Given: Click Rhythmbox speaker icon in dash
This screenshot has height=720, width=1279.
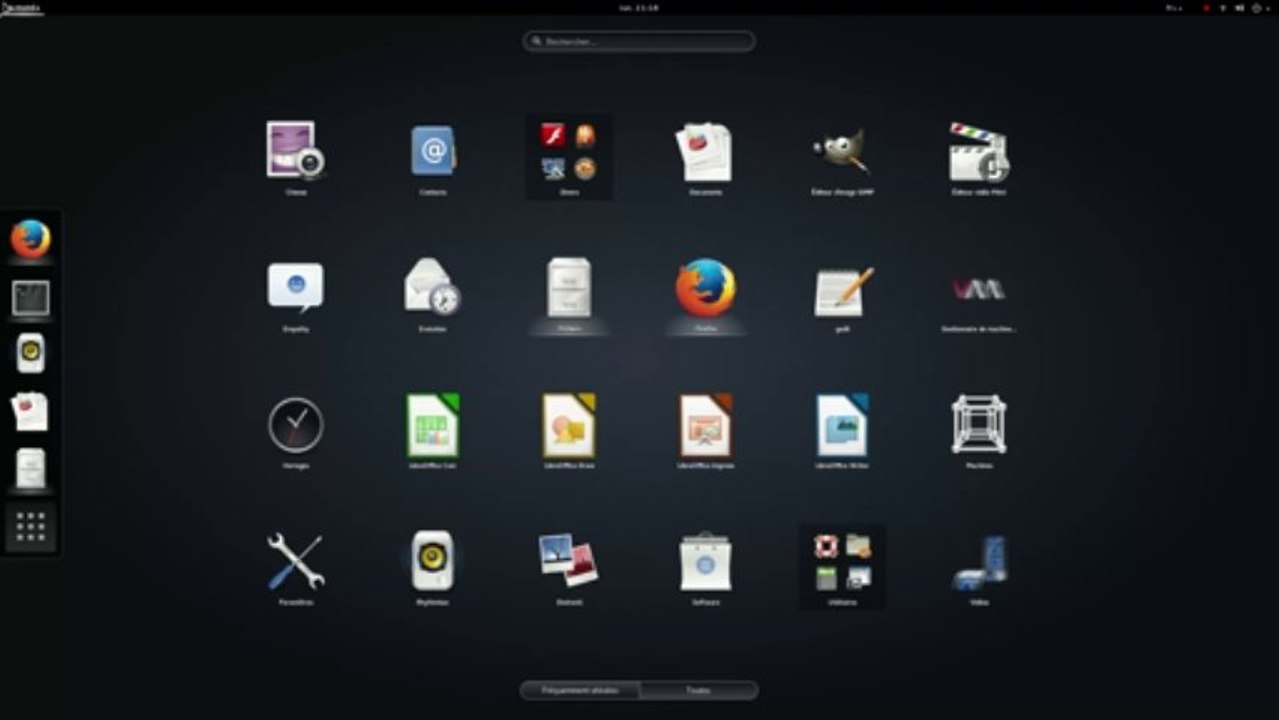Looking at the screenshot, I should [x=30, y=353].
